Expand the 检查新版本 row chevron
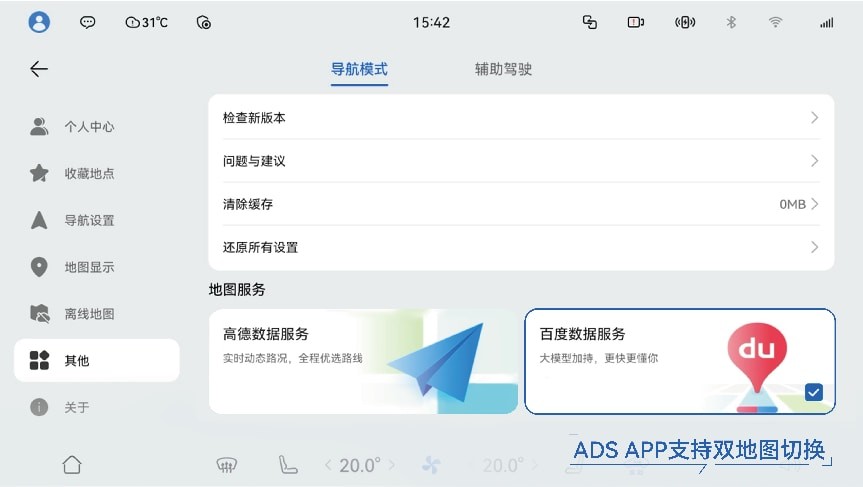The image size is (863, 487). [815, 118]
